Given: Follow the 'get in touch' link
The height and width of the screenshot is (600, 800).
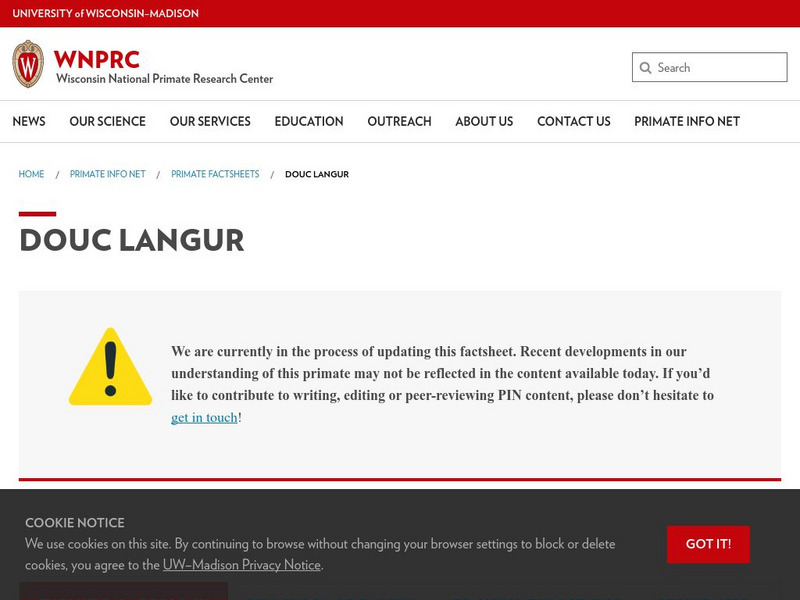Looking at the screenshot, I should pyautogui.click(x=204, y=417).
